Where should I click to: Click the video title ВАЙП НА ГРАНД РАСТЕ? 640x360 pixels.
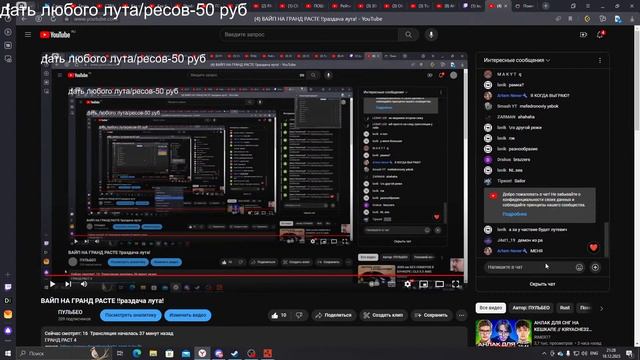pyautogui.click(x=102, y=301)
